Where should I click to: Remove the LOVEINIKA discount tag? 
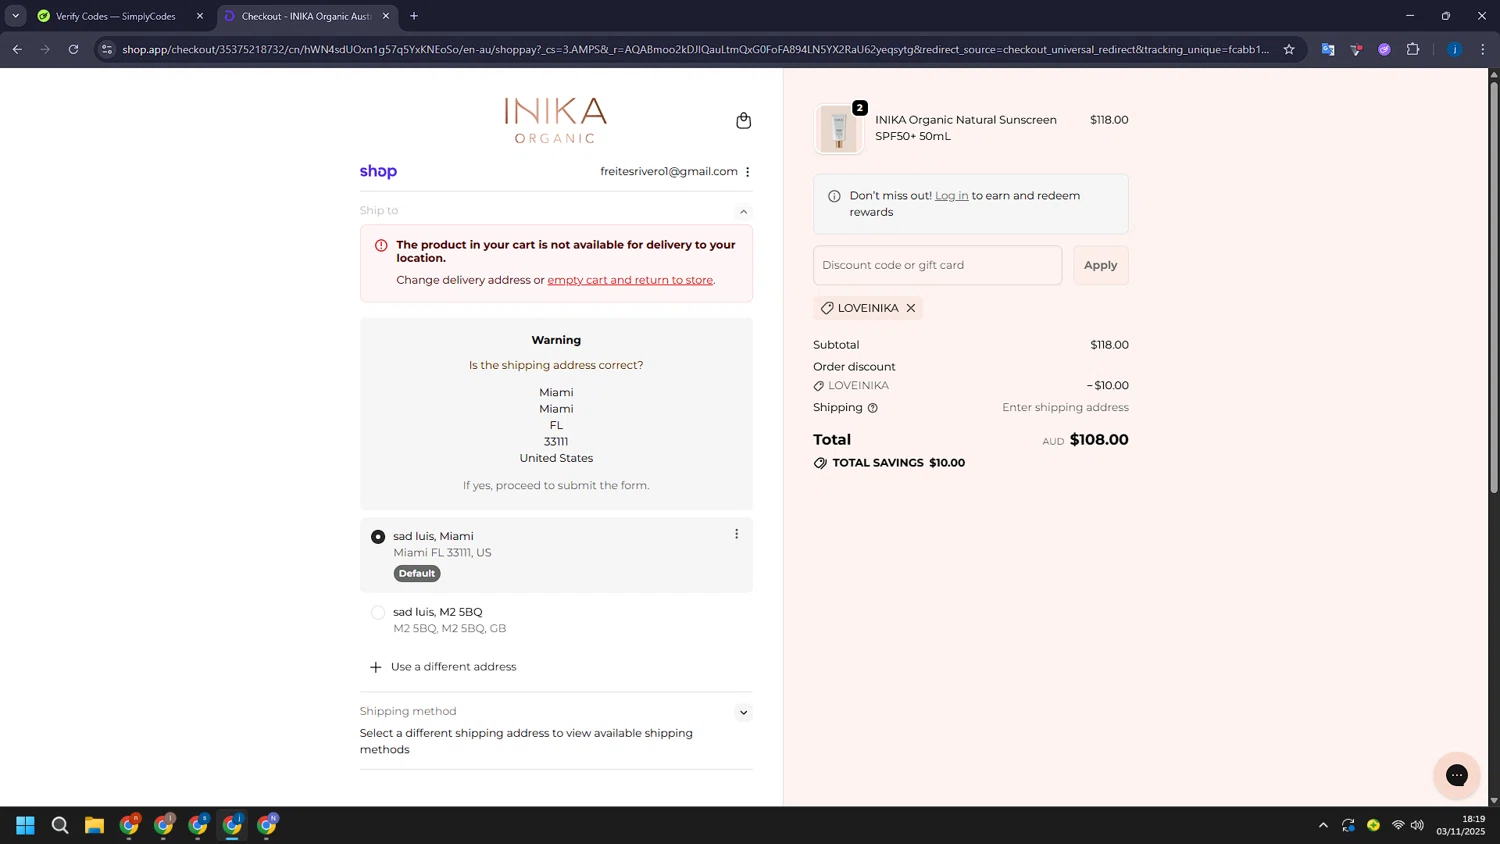(x=911, y=308)
